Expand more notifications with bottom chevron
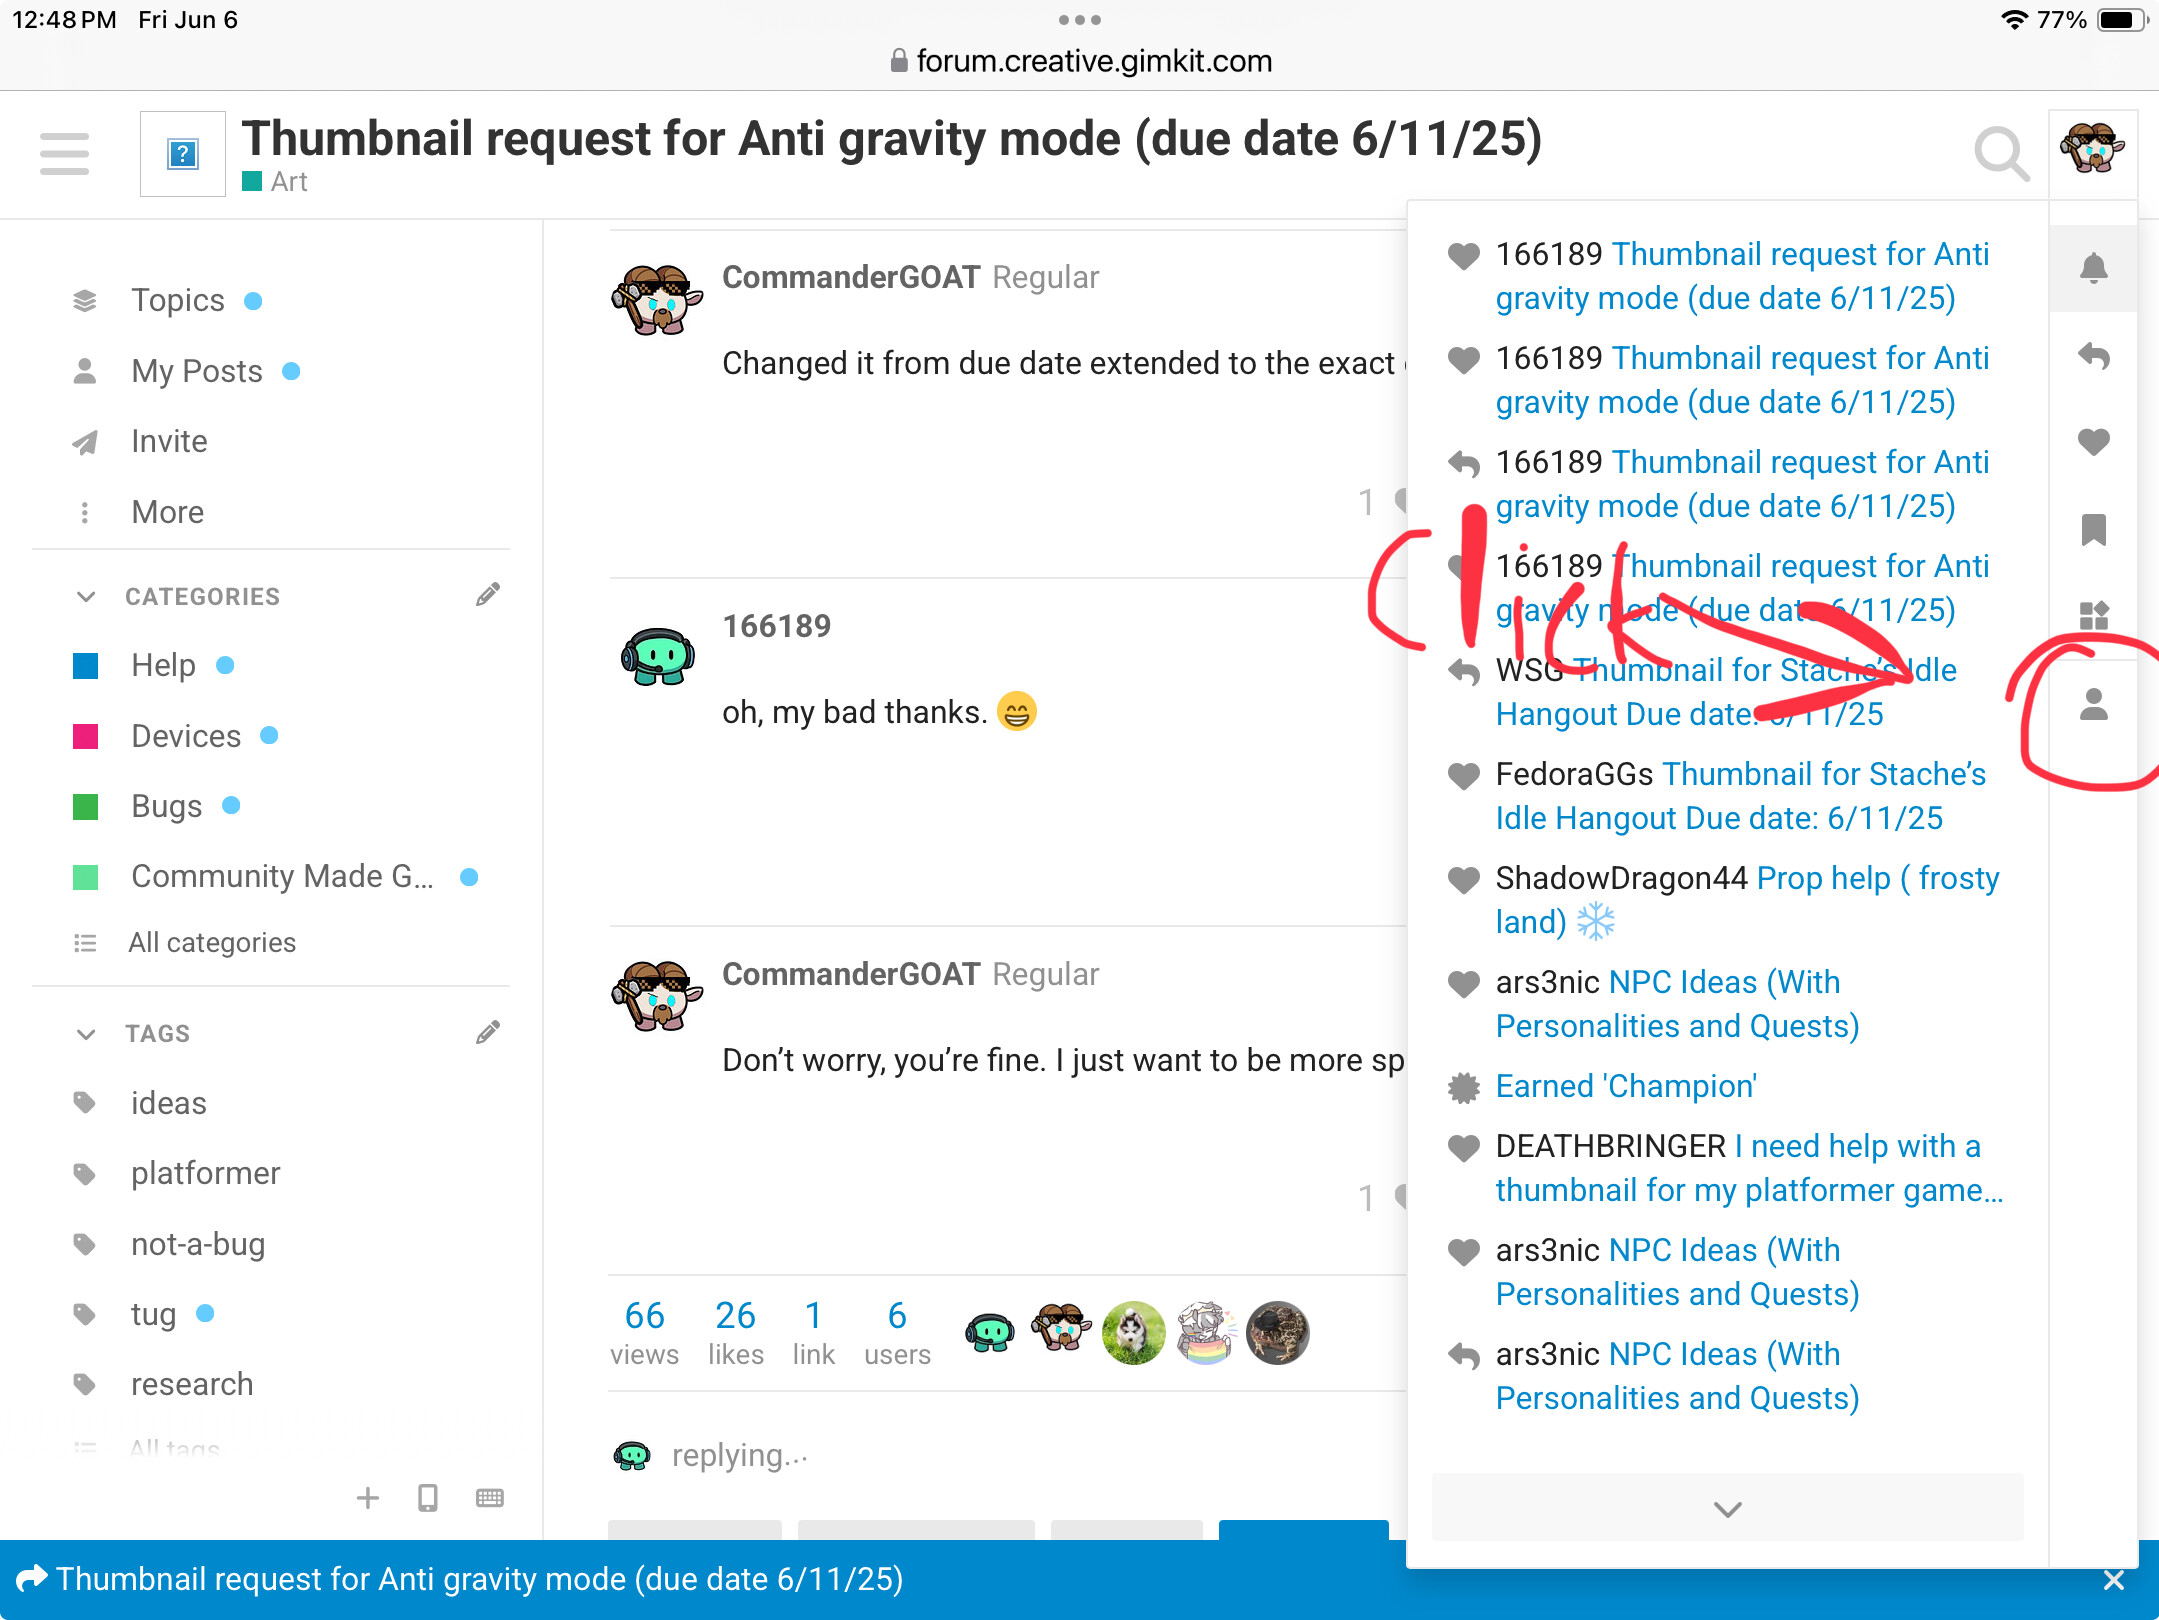This screenshot has height=1620, width=2159. [x=1727, y=1508]
